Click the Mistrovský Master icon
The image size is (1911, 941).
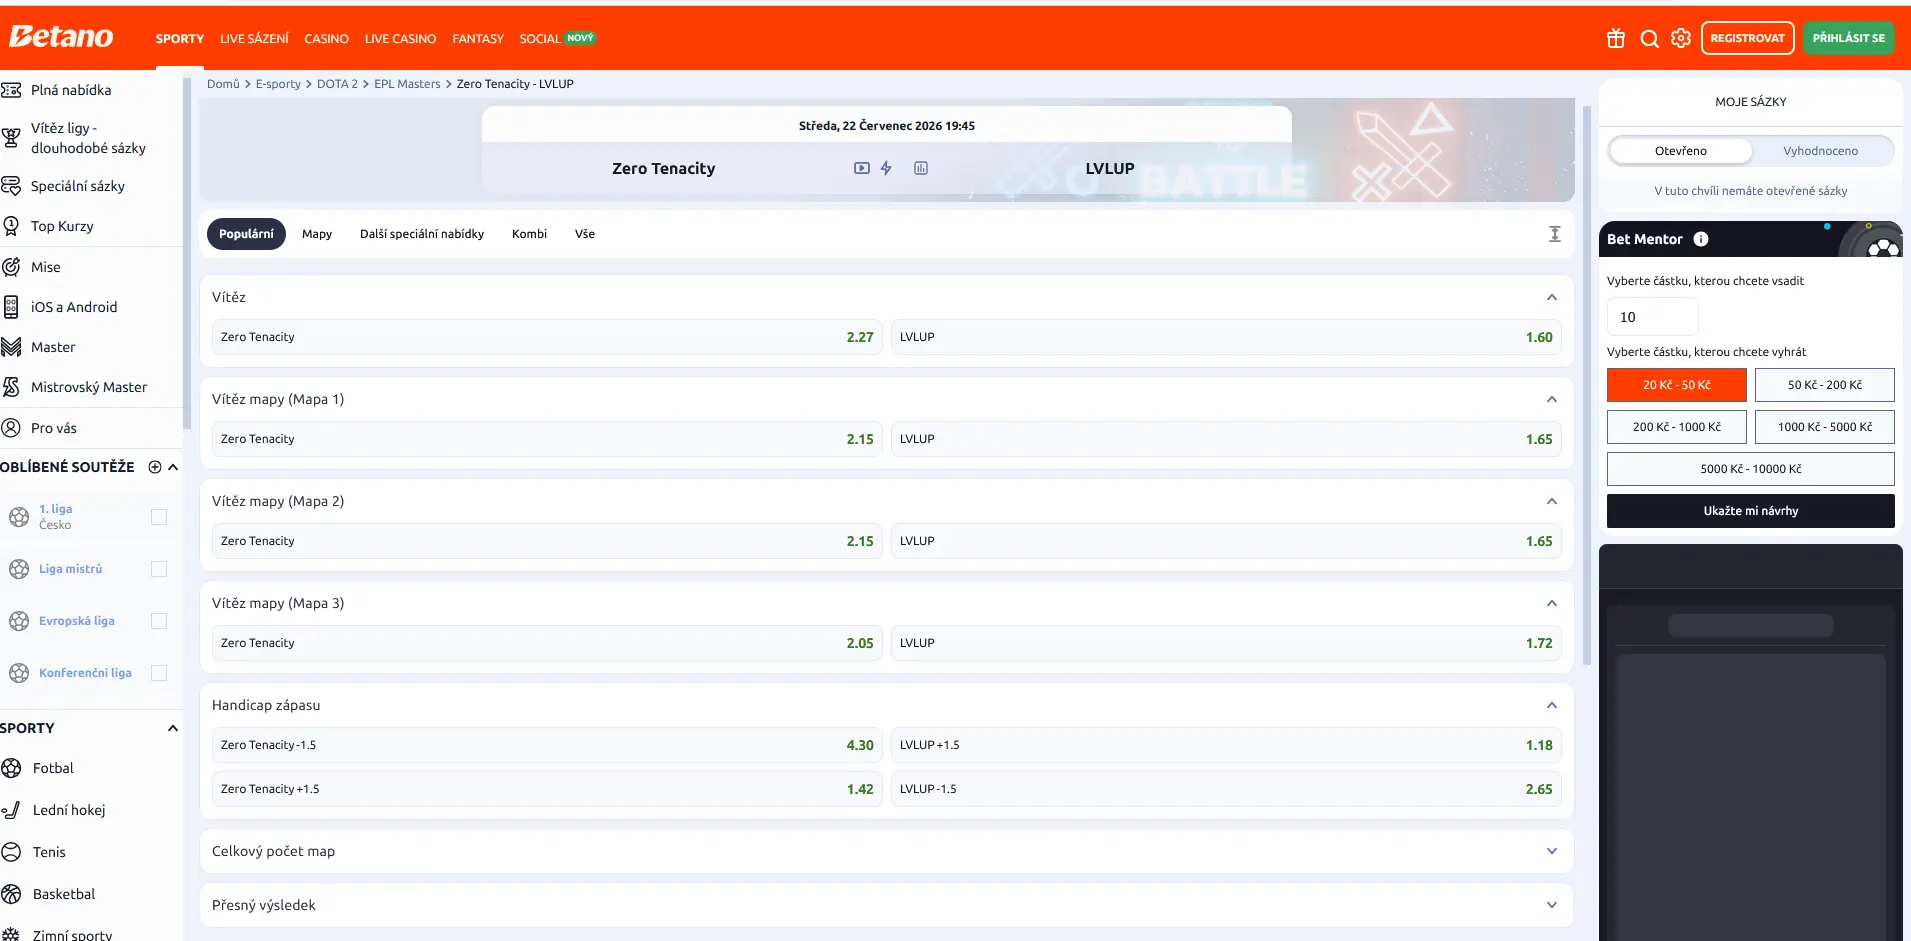[11, 387]
